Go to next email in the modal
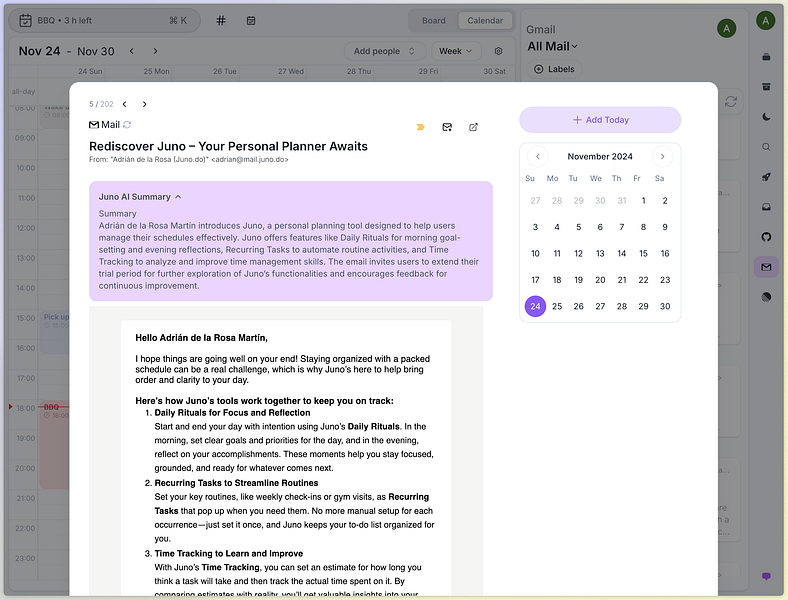This screenshot has height=600, width=788. [x=145, y=104]
